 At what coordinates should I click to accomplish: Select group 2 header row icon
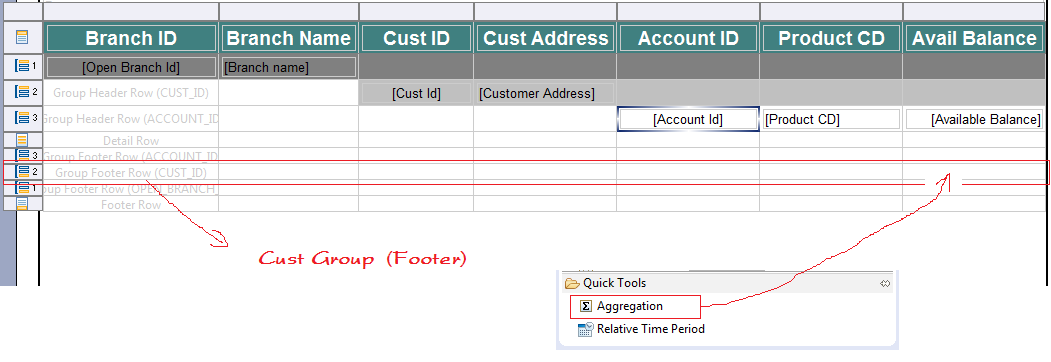[22, 93]
